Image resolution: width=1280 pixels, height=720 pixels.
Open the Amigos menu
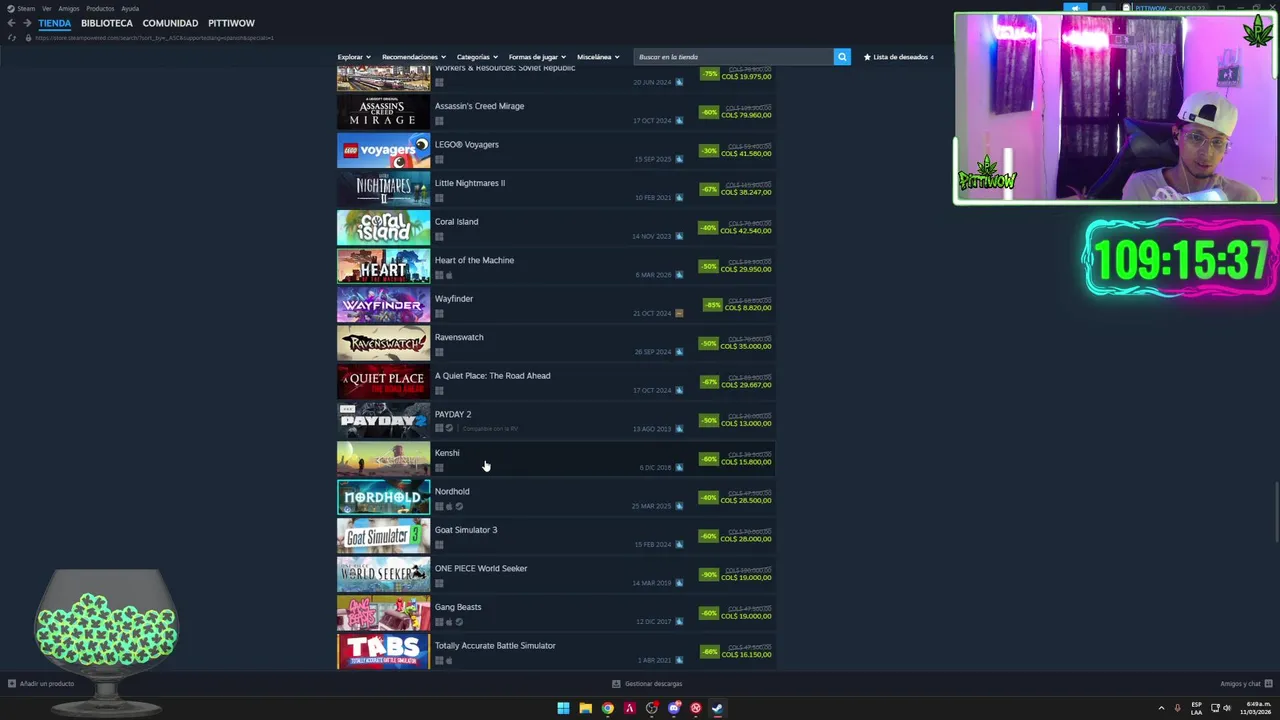(x=69, y=8)
